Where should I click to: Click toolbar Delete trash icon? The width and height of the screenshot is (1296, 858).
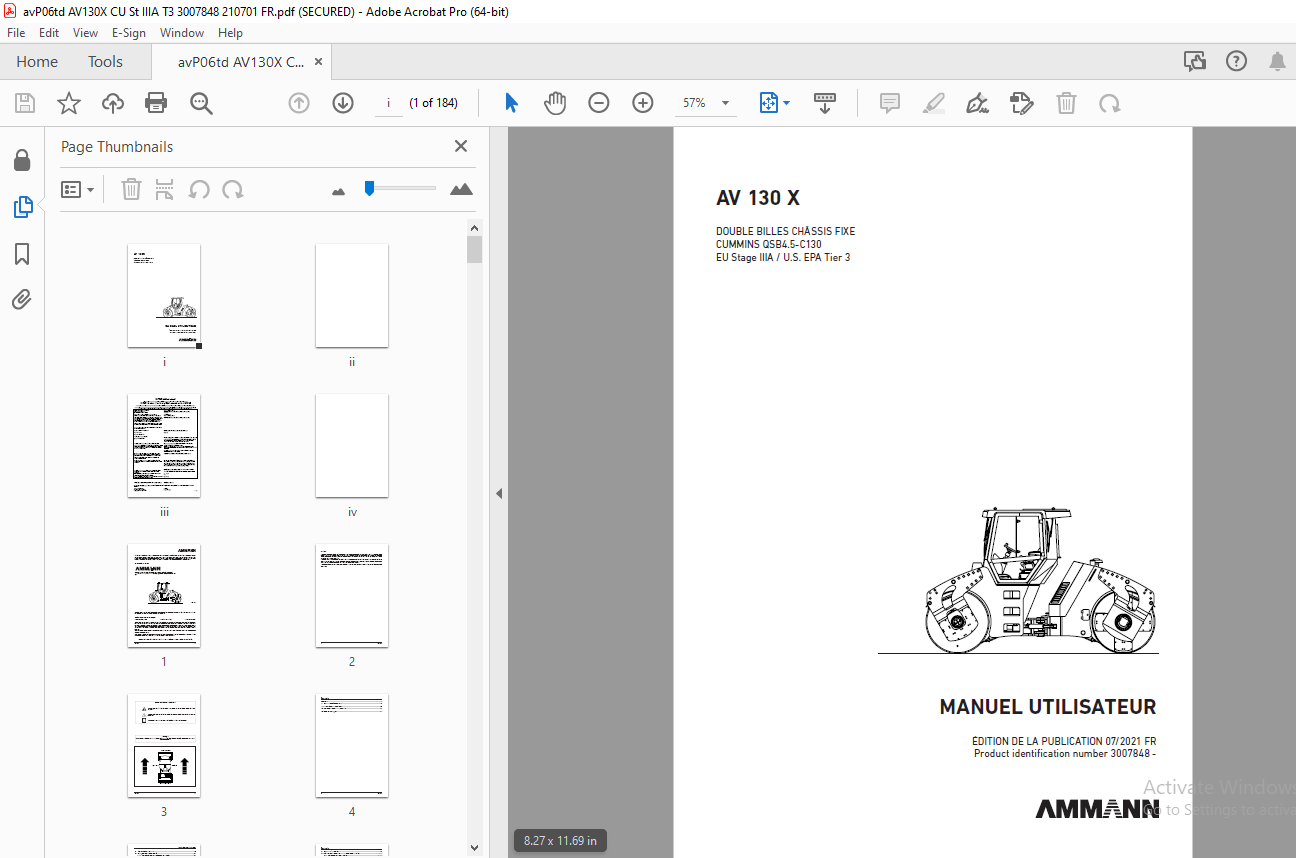(x=1067, y=103)
